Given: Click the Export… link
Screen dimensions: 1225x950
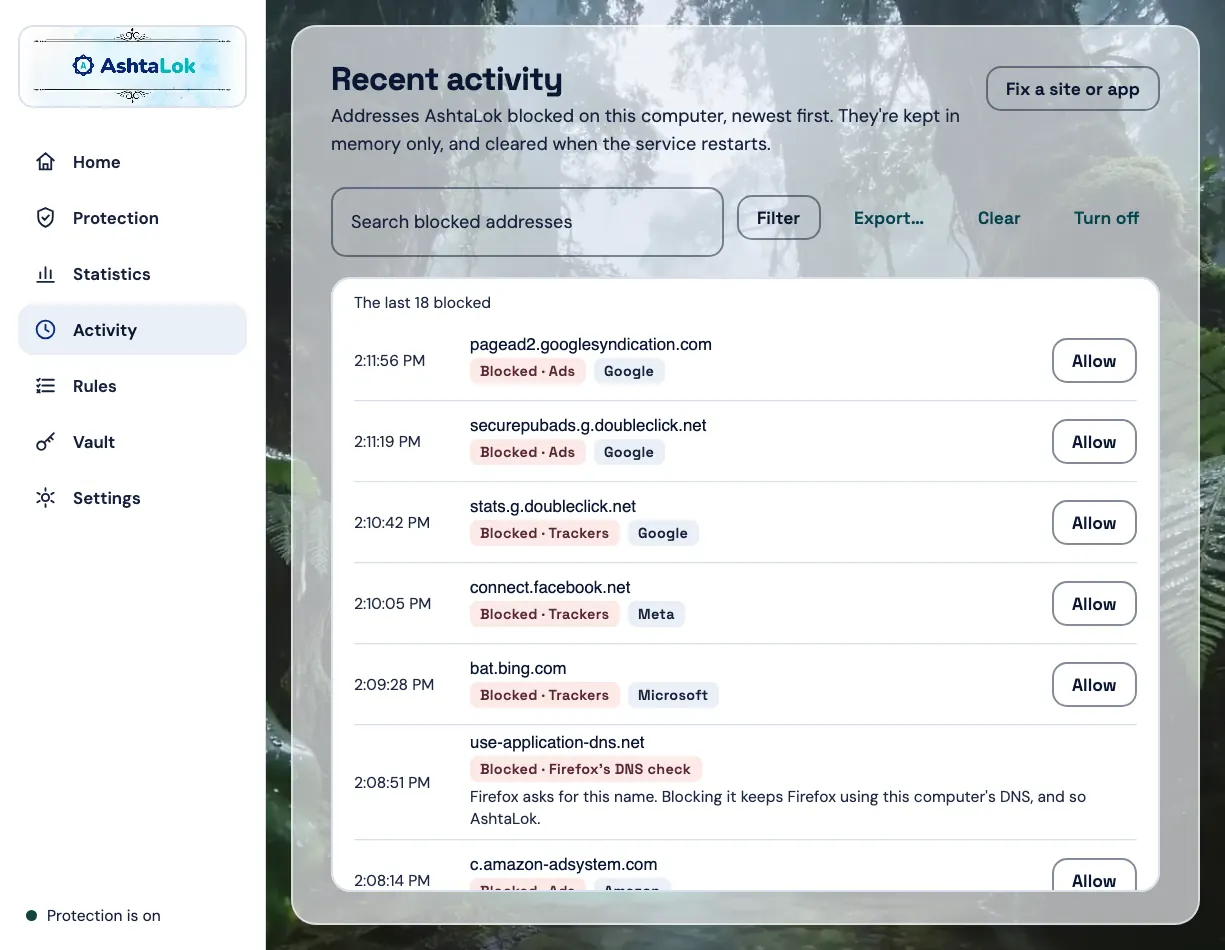Looking at the screenshot, I should pyautogui.click(x=888, y=218).
